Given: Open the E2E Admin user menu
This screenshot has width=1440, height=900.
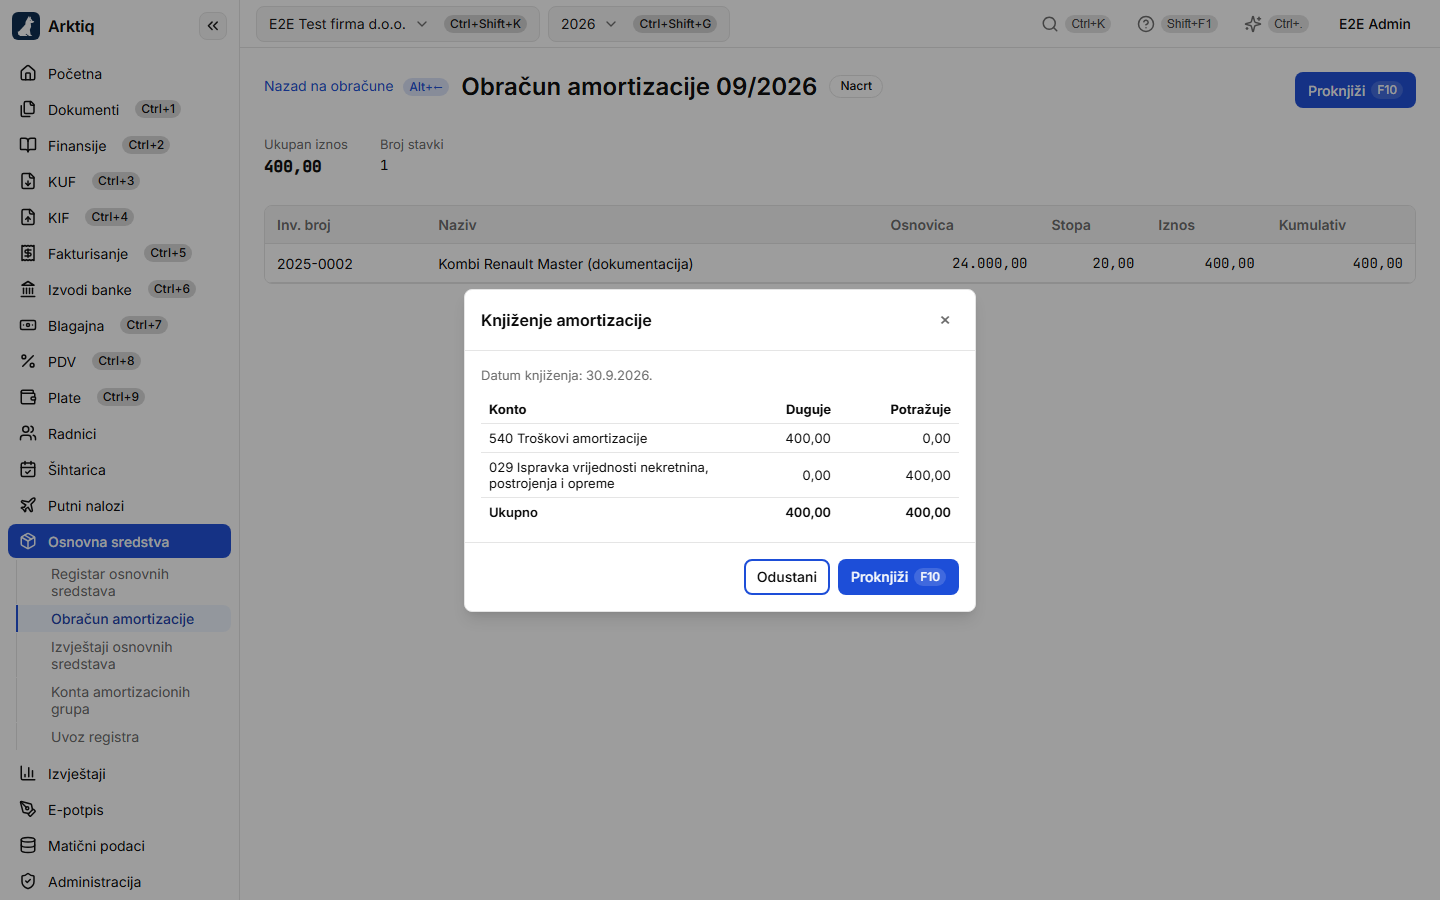Looking at the screenshot, I should [1375, 24].
